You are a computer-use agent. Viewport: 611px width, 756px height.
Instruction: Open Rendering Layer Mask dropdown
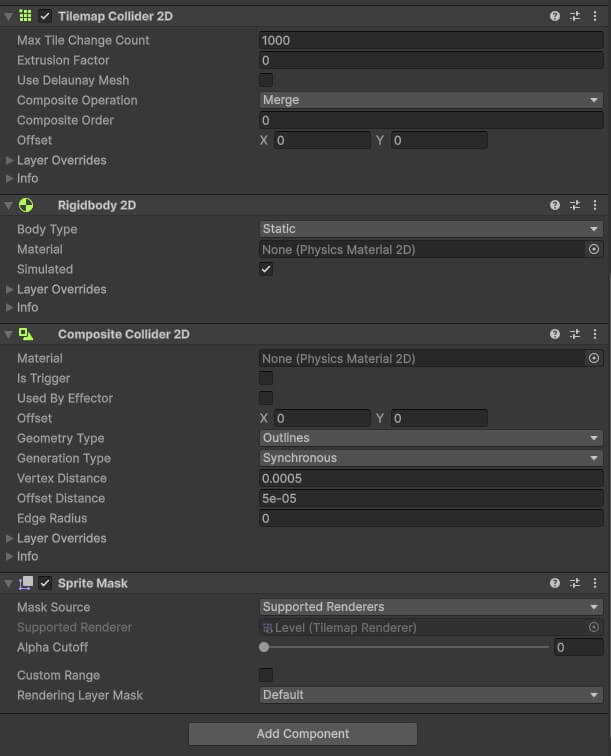[x=431, y=695]
